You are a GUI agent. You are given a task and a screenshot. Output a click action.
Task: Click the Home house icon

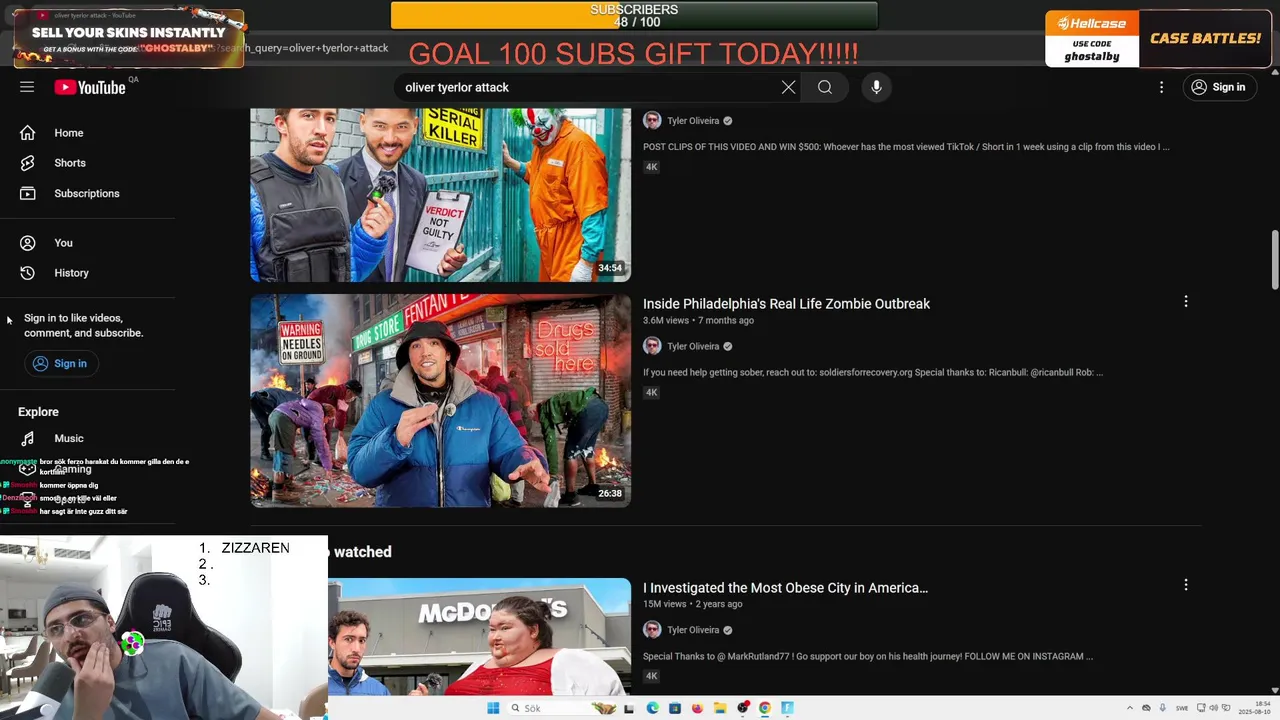[28, 133]
